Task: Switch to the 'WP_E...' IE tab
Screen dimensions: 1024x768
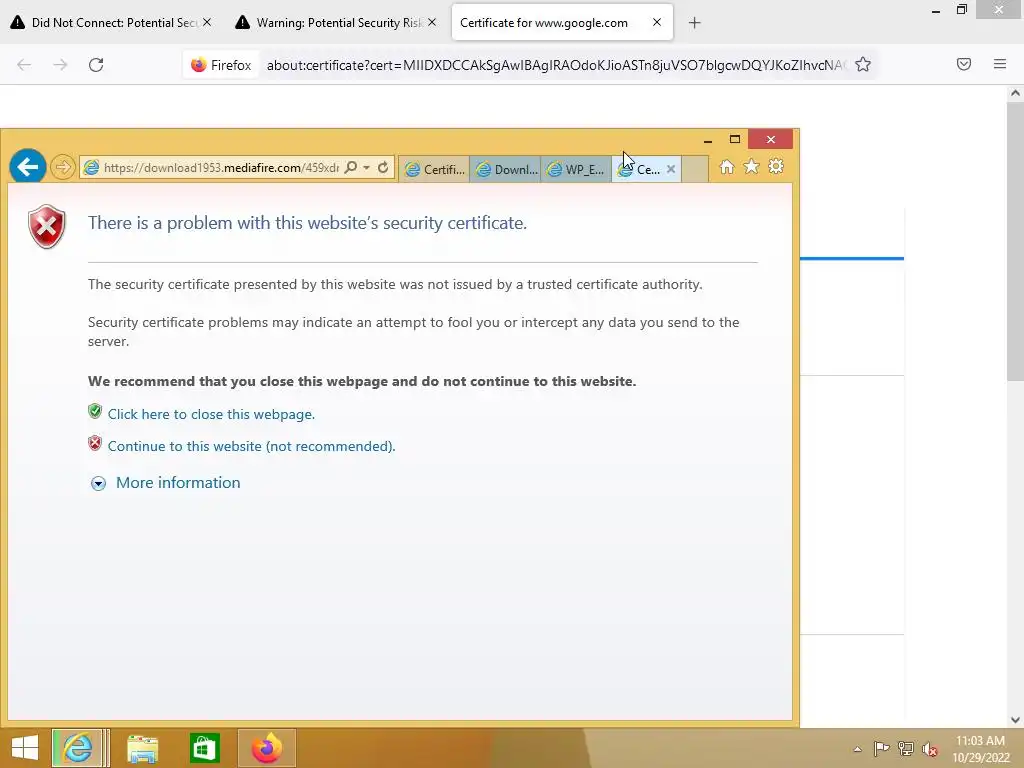Action: [x=577, y=169]
